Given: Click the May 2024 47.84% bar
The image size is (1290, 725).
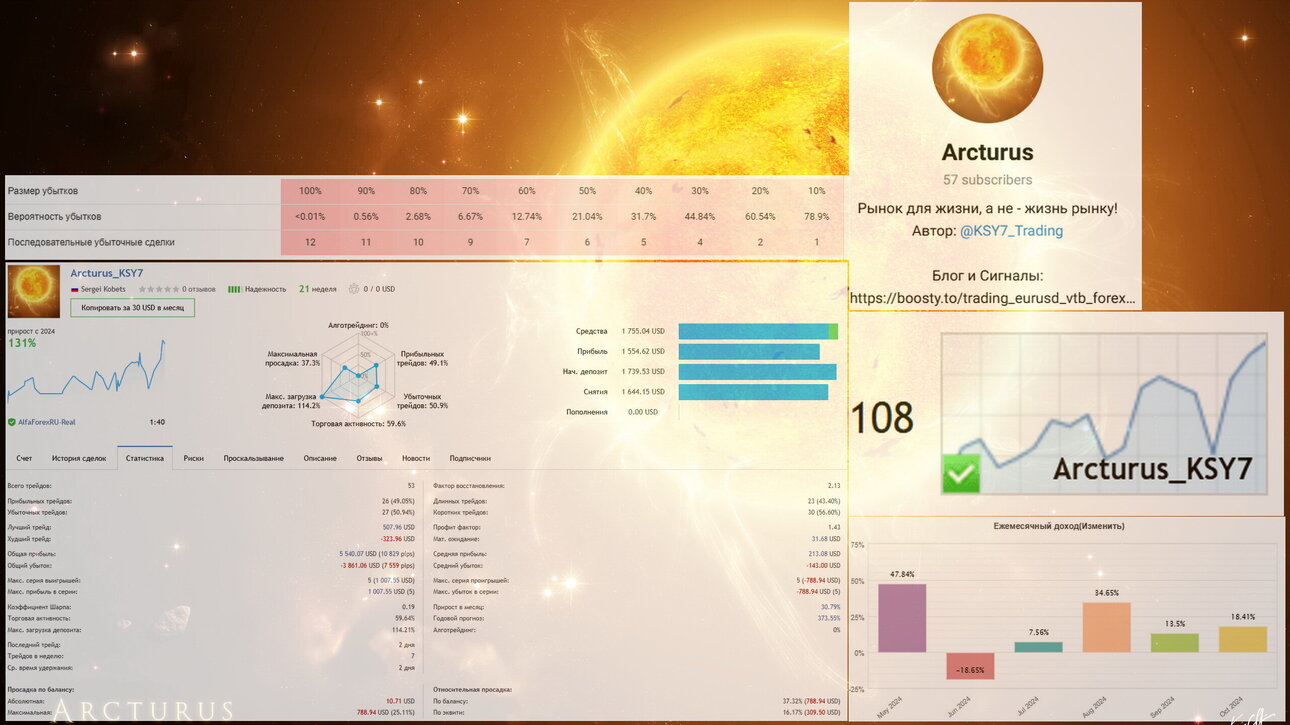Looking at the screenshot, I should [x=902, y=618].
